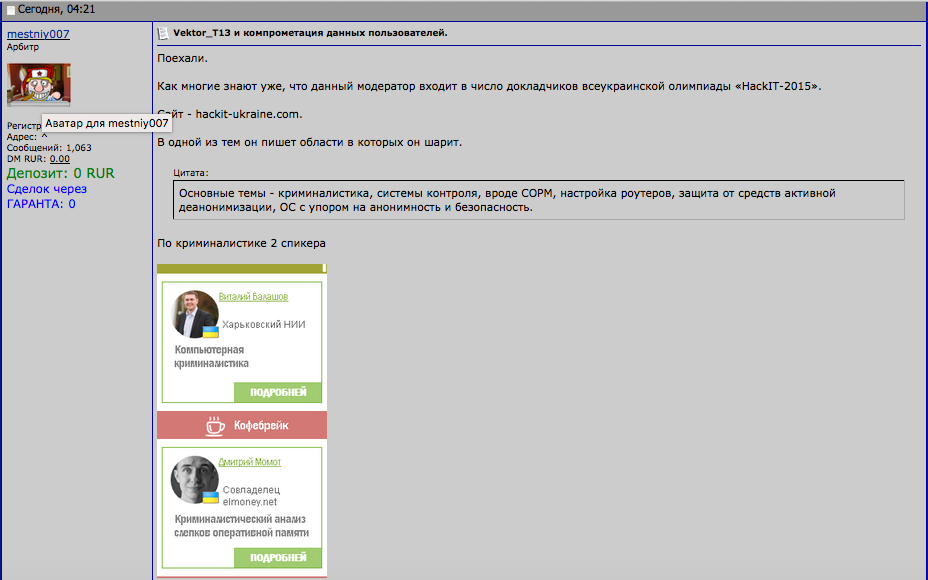Click Компьютерная криминалистика talk title

tap(211, 356)
